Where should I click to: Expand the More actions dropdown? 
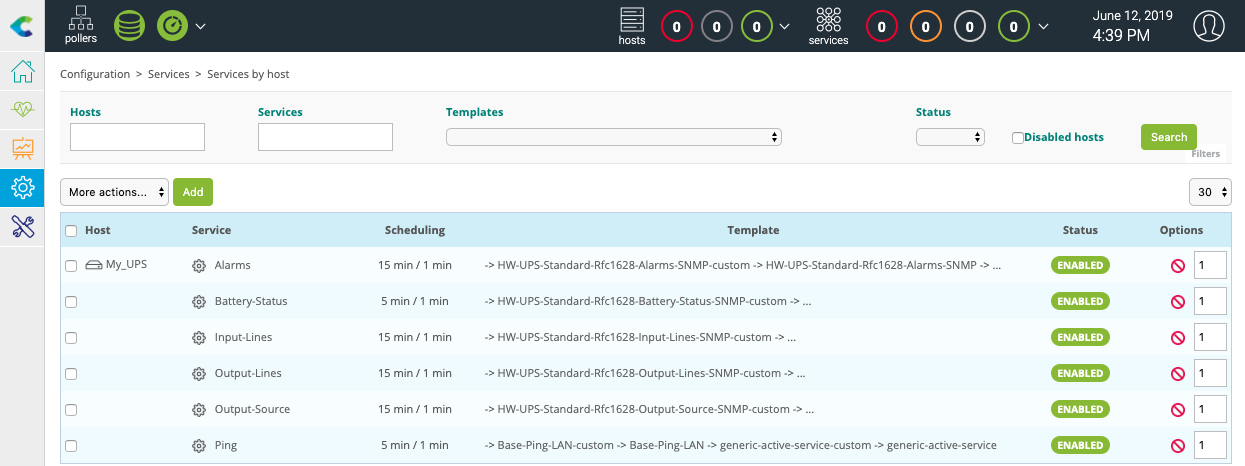114,192
